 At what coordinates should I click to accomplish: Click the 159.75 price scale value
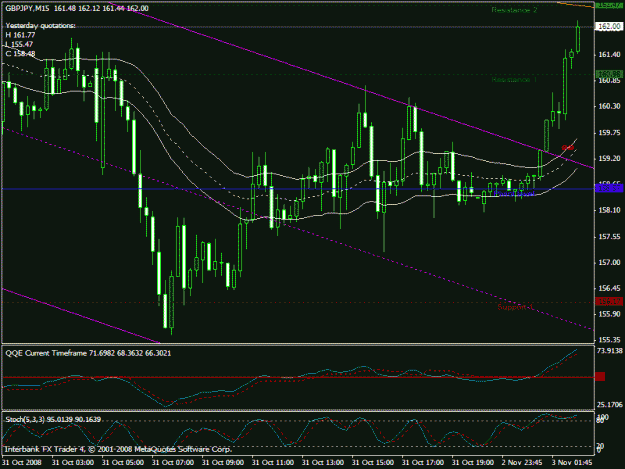[x=610, y=133]
